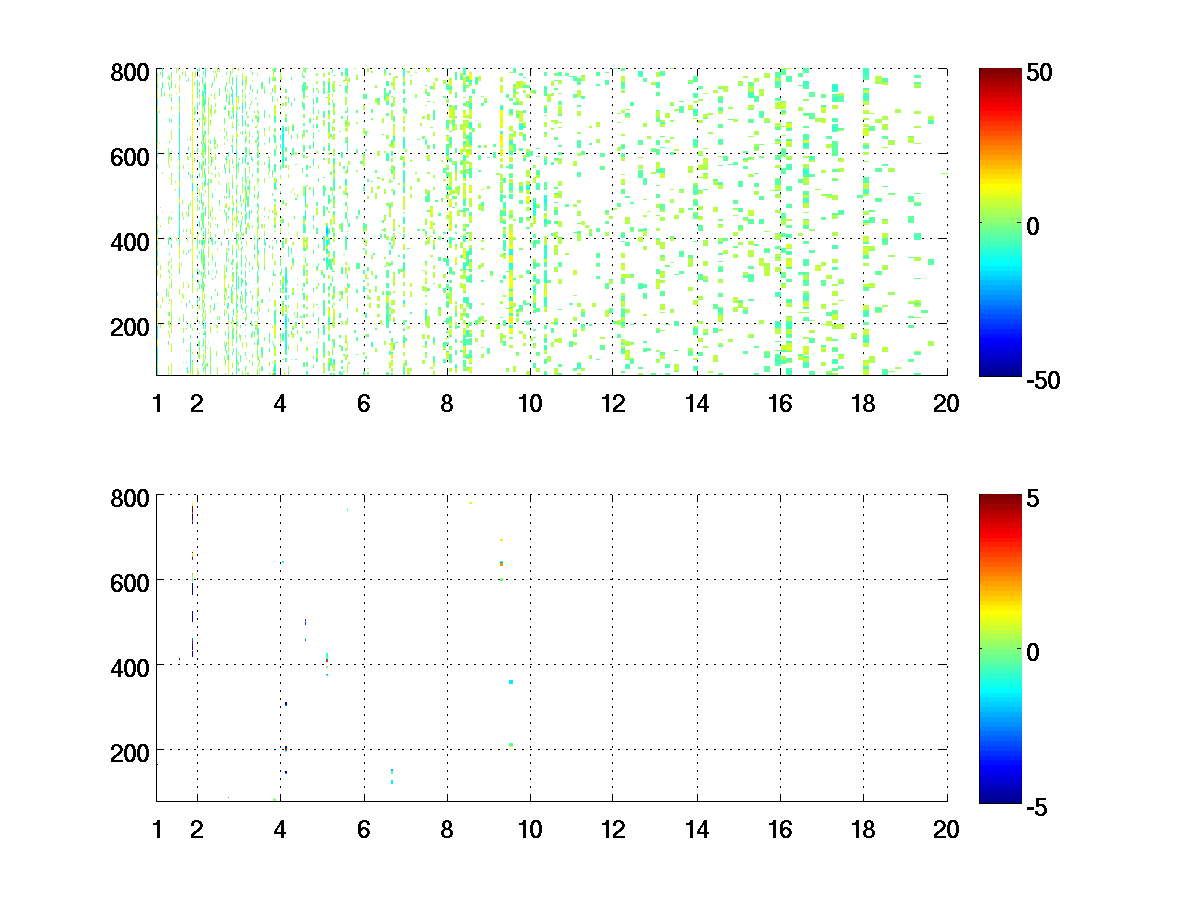The height and width of the screenshot is (900, 1200).
Task: Click y-axis tick label '600' on the bottom plot
Action: point(130,581)
